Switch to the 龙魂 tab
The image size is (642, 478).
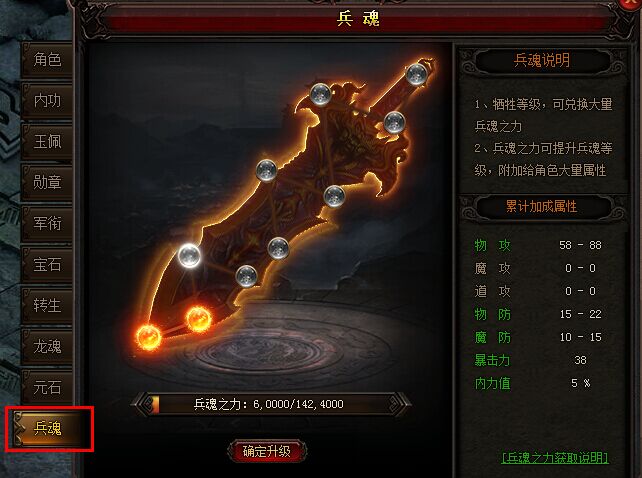pos(47,347)
